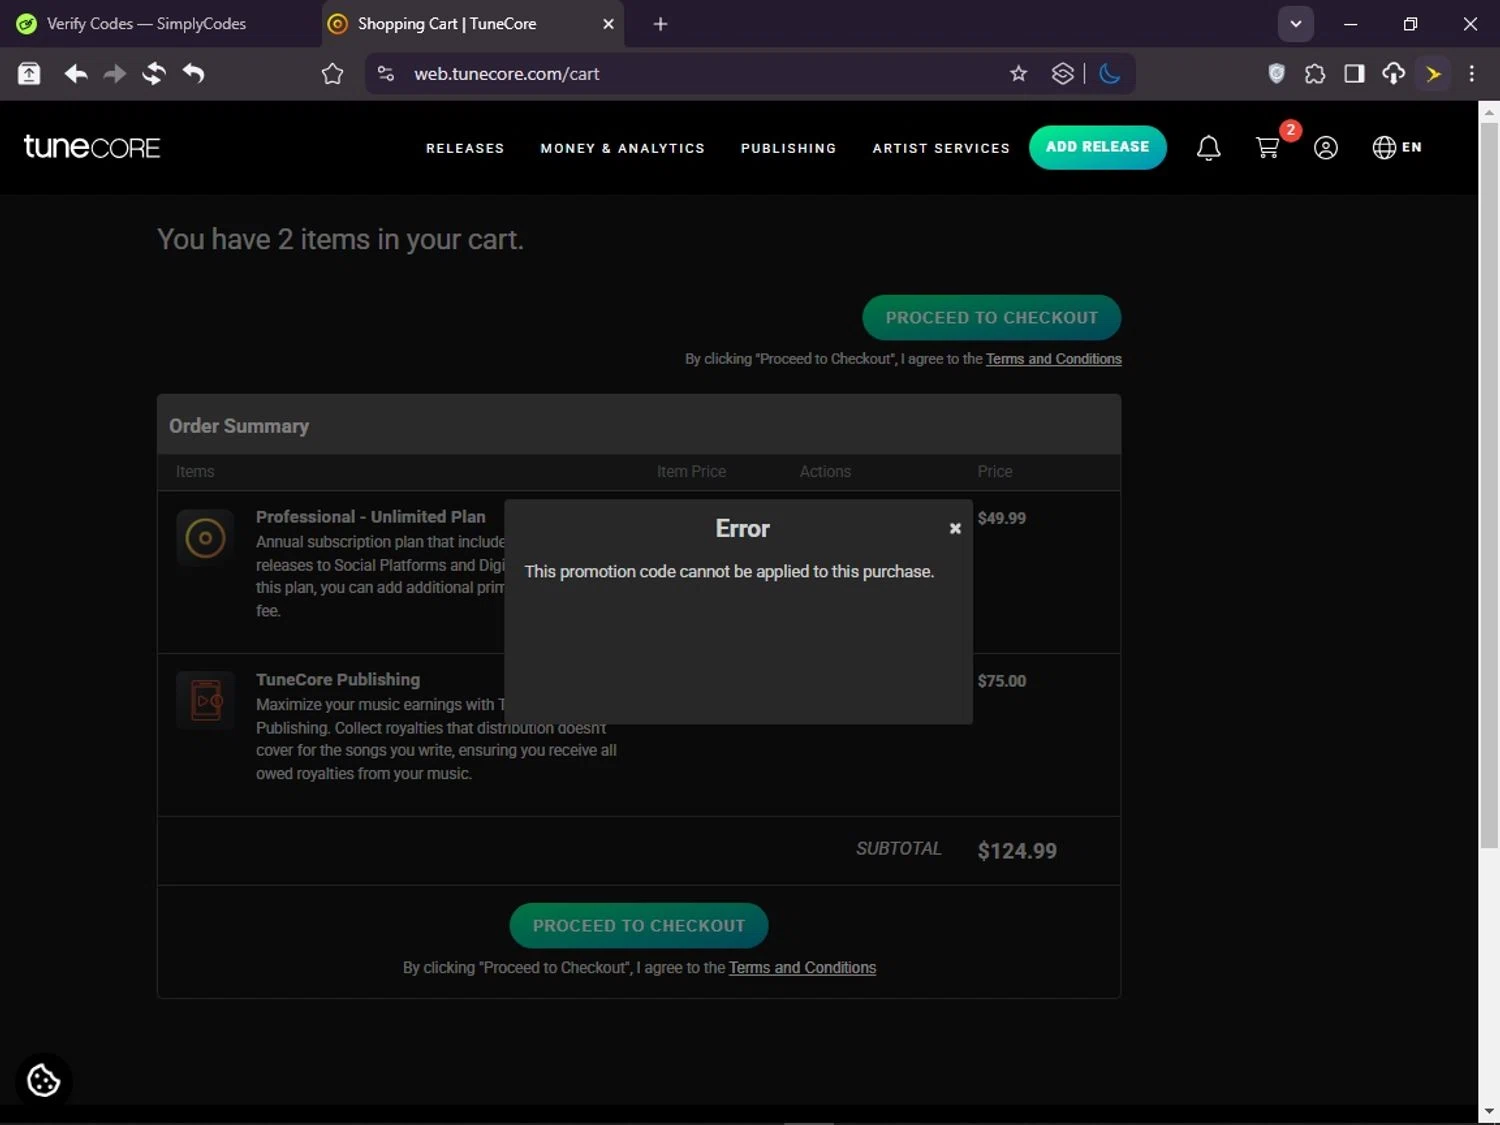Image resolution: width=1500 pixels, height=1125 pixels.
Task: Toggle the moon night mode icon
Action: [x=1109, y=73]
